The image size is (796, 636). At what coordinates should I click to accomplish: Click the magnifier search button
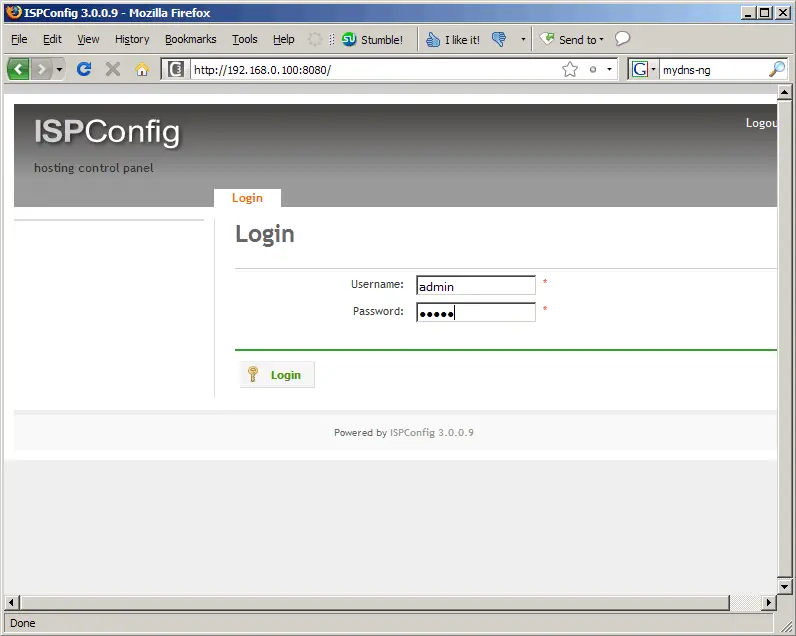click(777, 69)
